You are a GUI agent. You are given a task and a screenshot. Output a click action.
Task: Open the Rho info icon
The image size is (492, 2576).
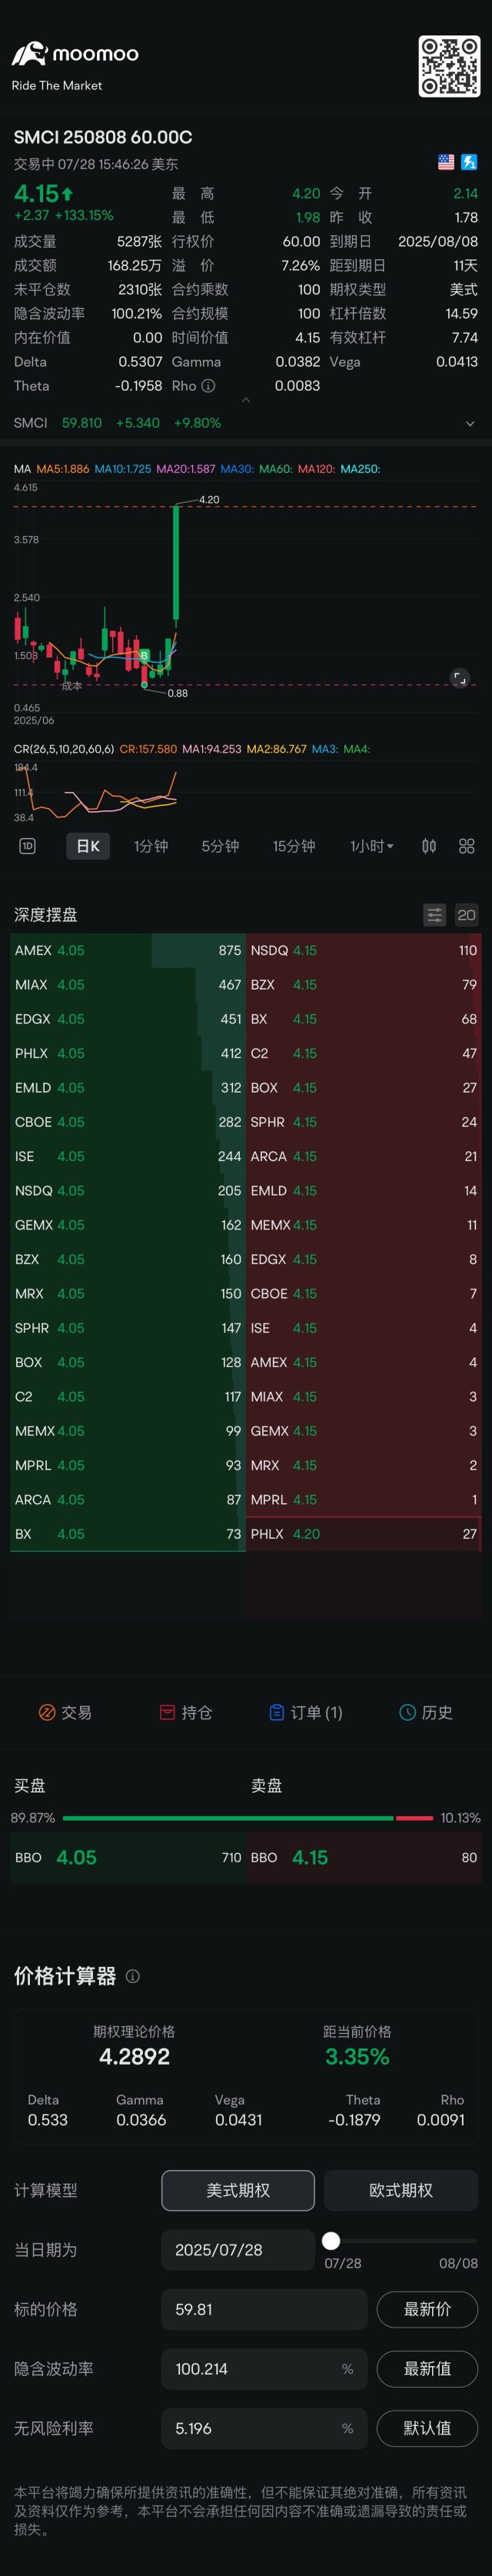click(208, 386)
